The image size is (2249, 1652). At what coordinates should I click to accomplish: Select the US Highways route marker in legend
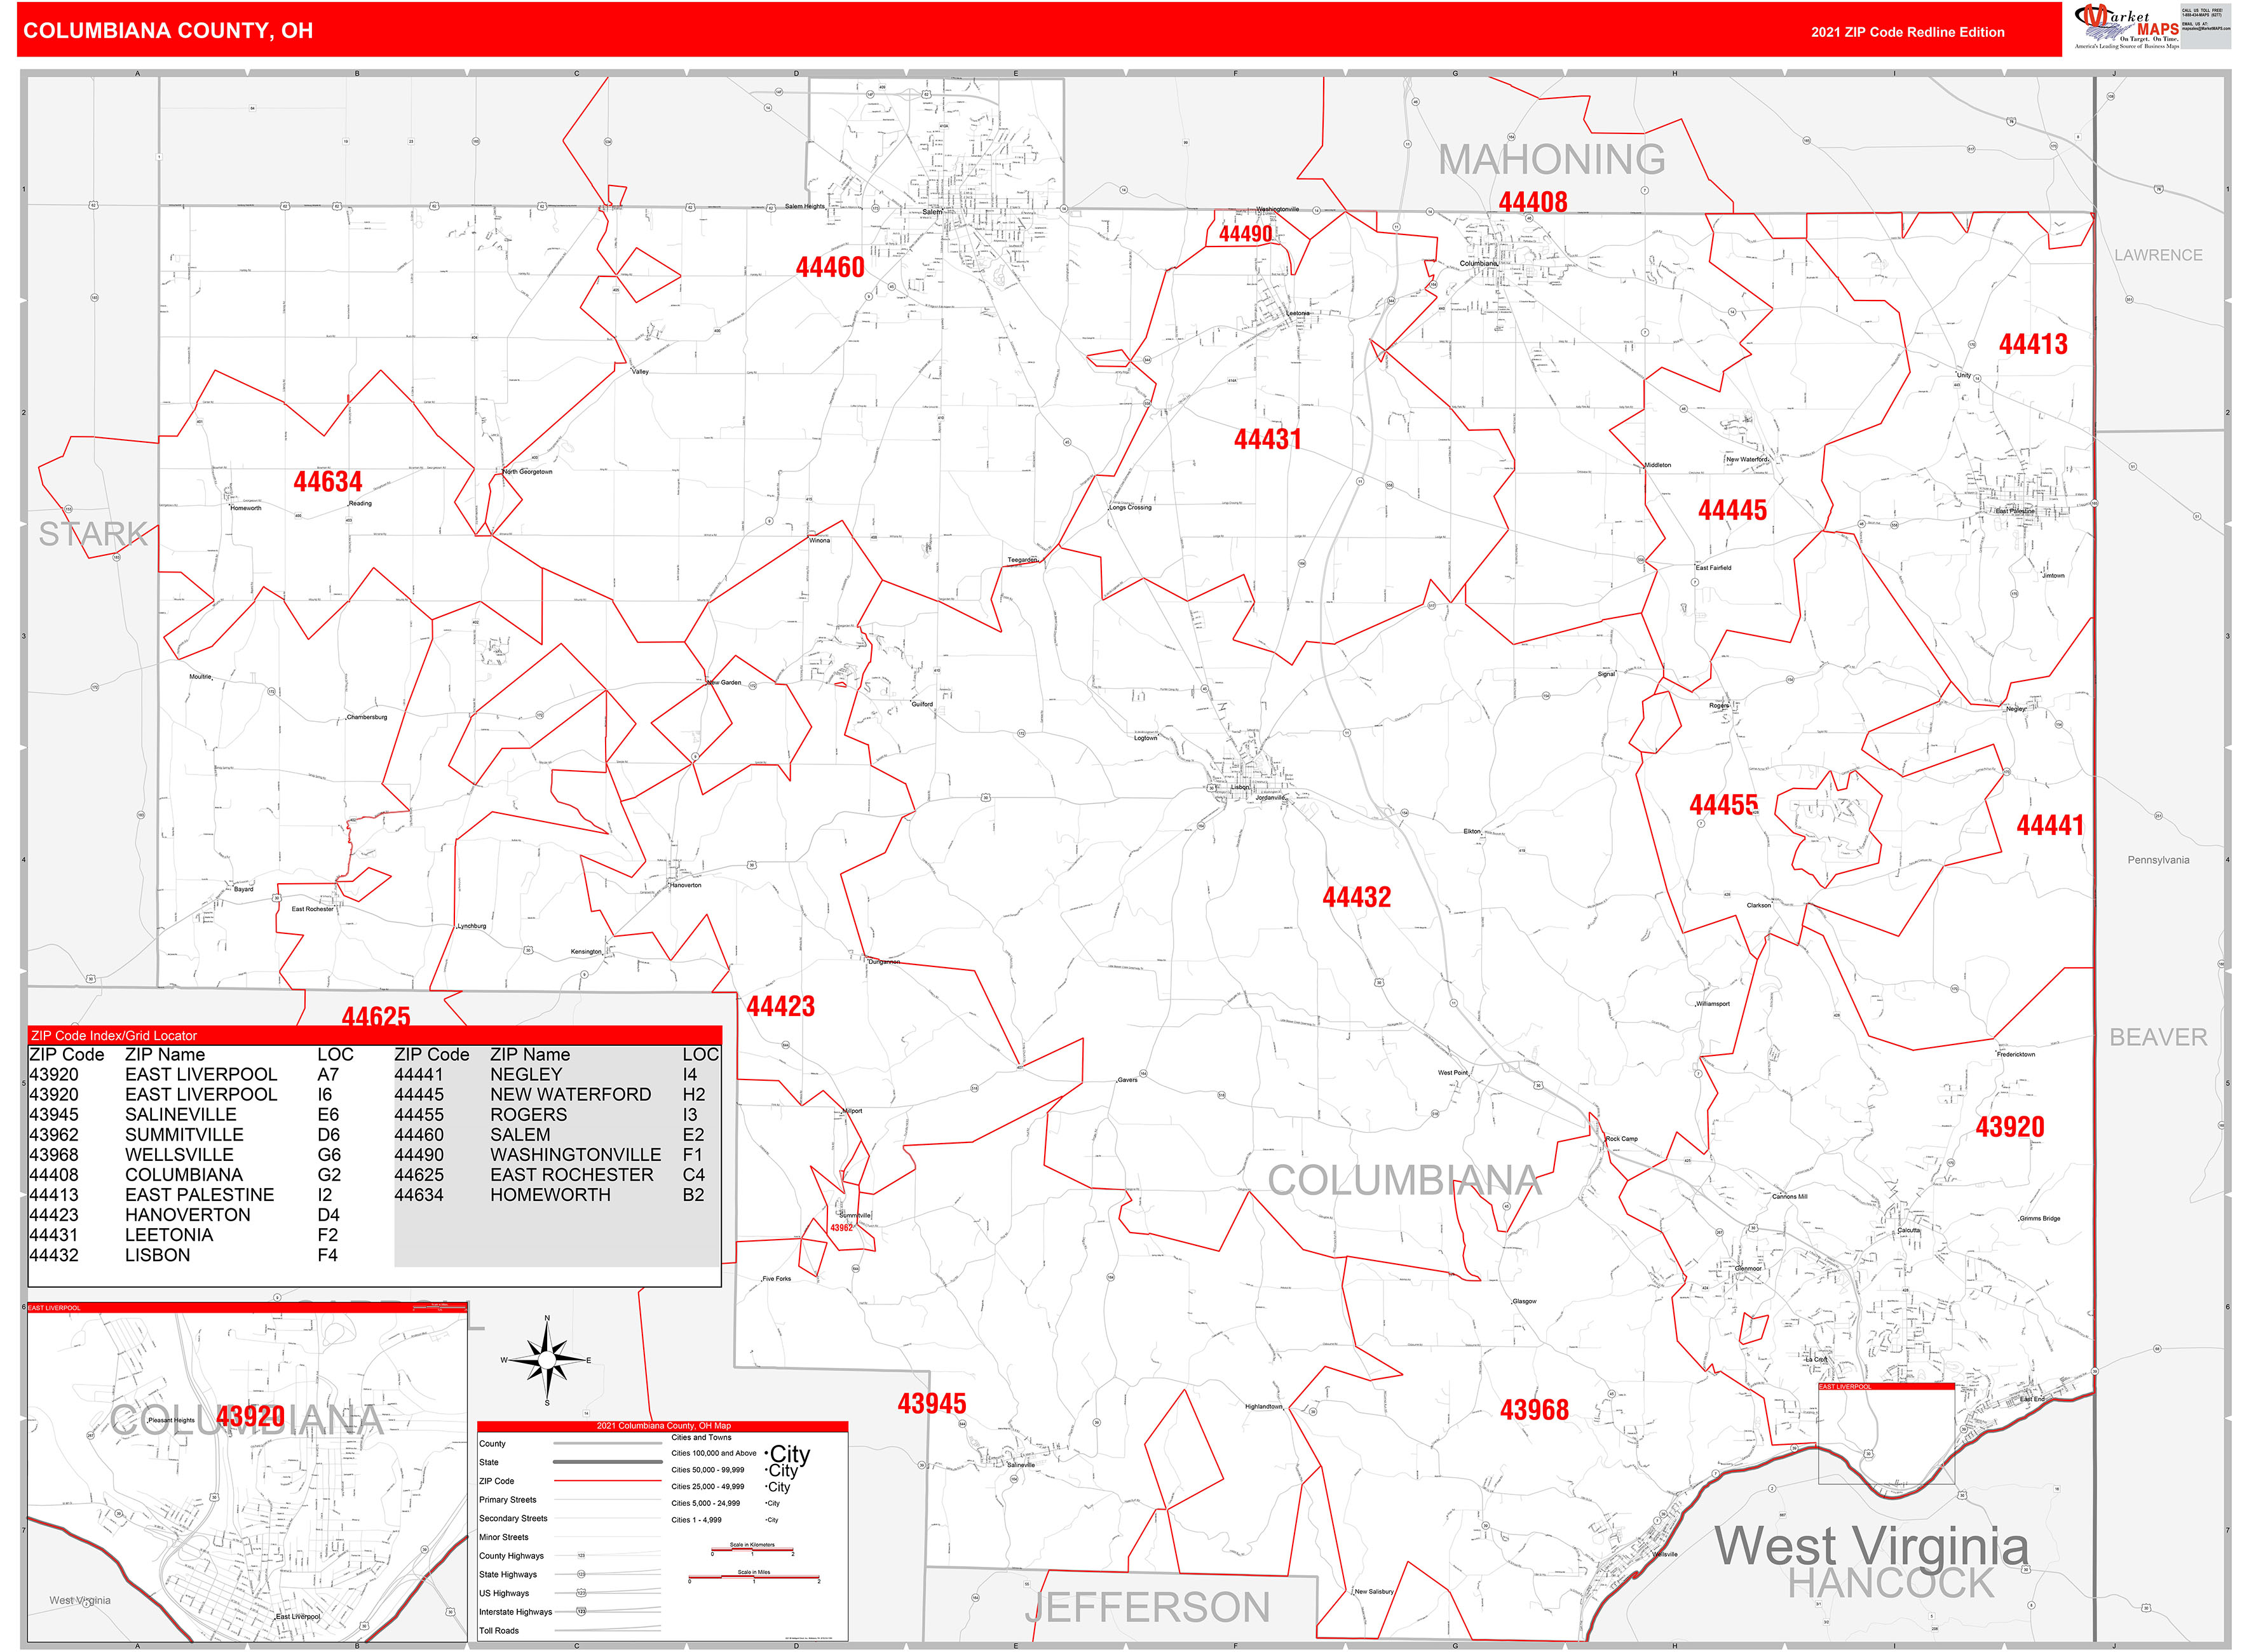tap(581, 1593)
